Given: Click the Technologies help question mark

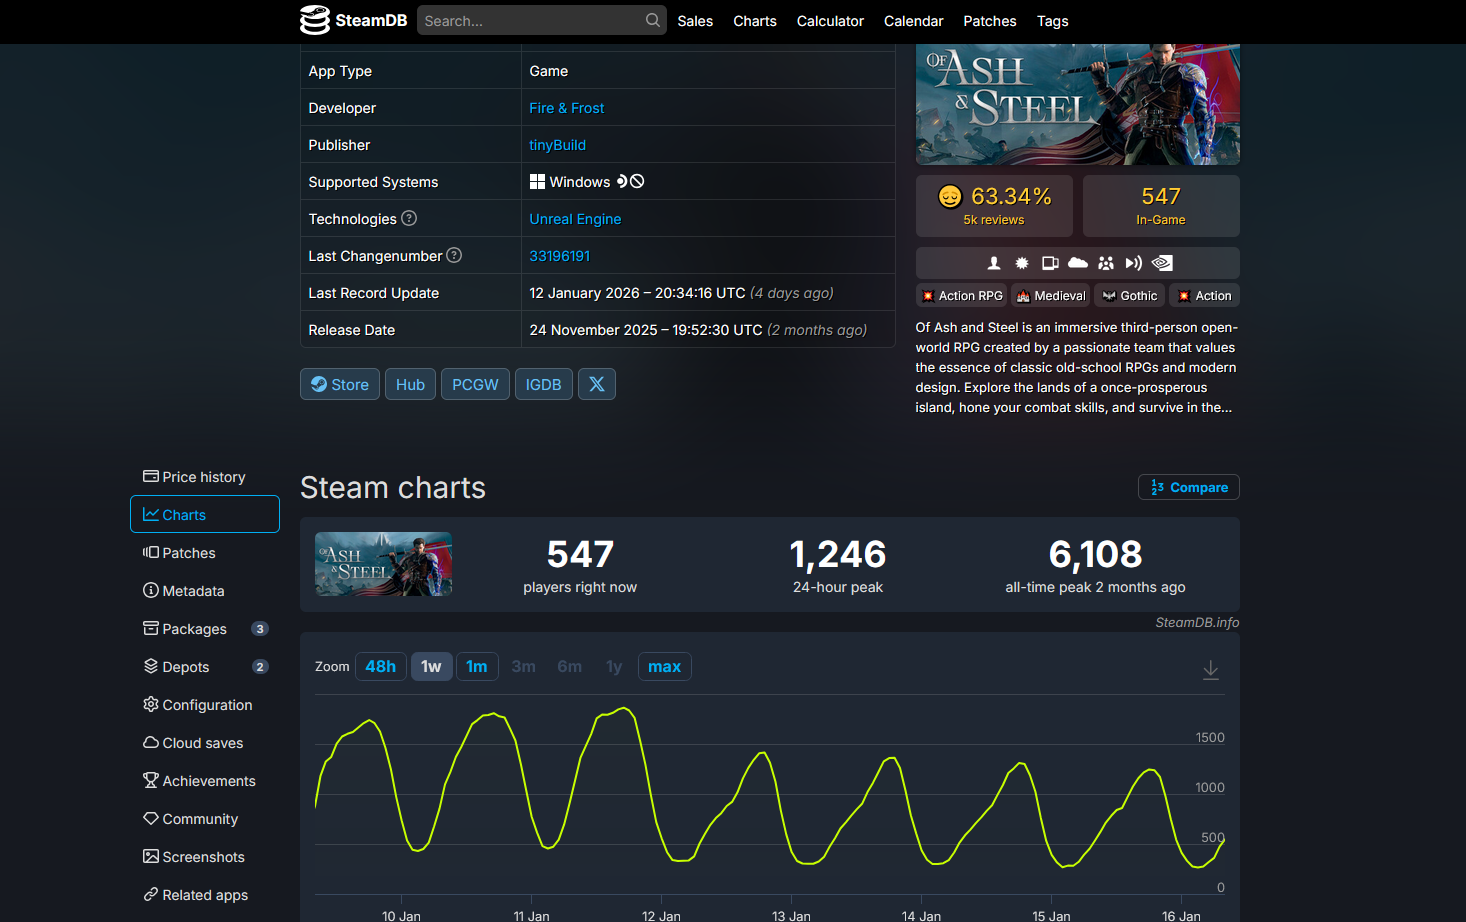Looking at the screenshot, I should click(409, 218).
